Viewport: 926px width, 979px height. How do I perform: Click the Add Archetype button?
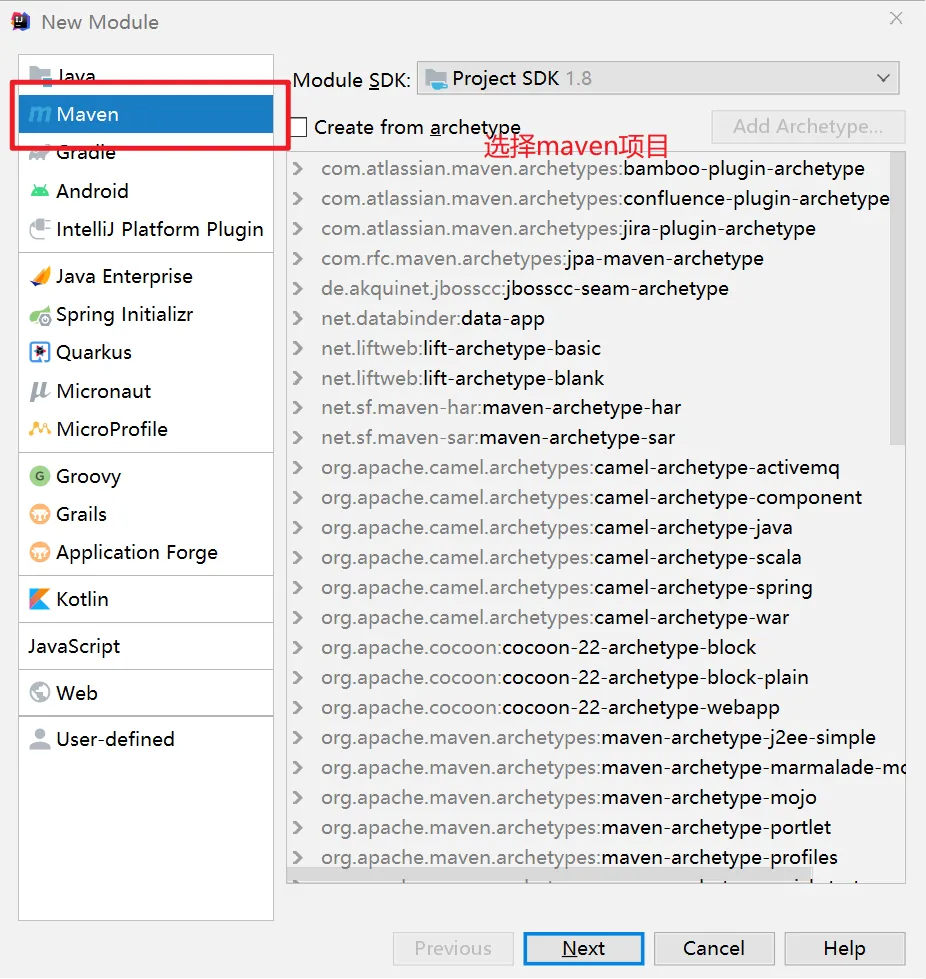pyautogui.click(x=808, y=127)
